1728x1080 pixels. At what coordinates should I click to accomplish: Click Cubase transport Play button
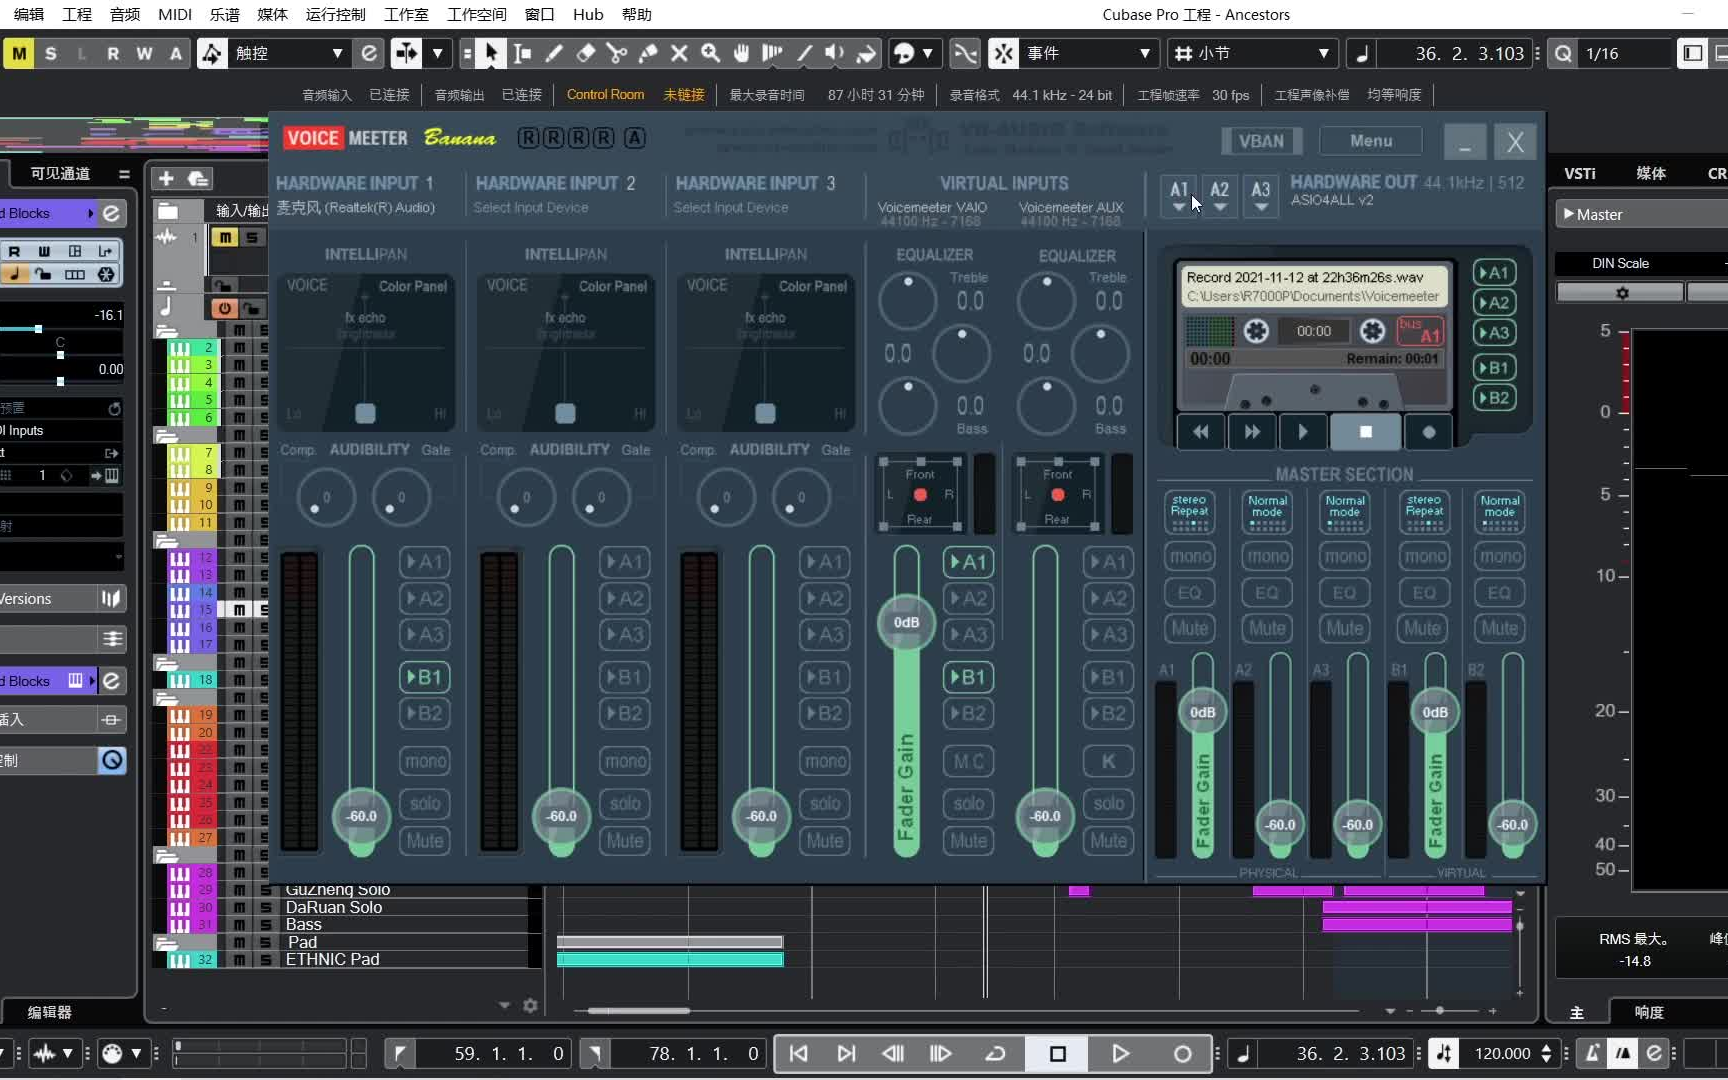1120,1053
